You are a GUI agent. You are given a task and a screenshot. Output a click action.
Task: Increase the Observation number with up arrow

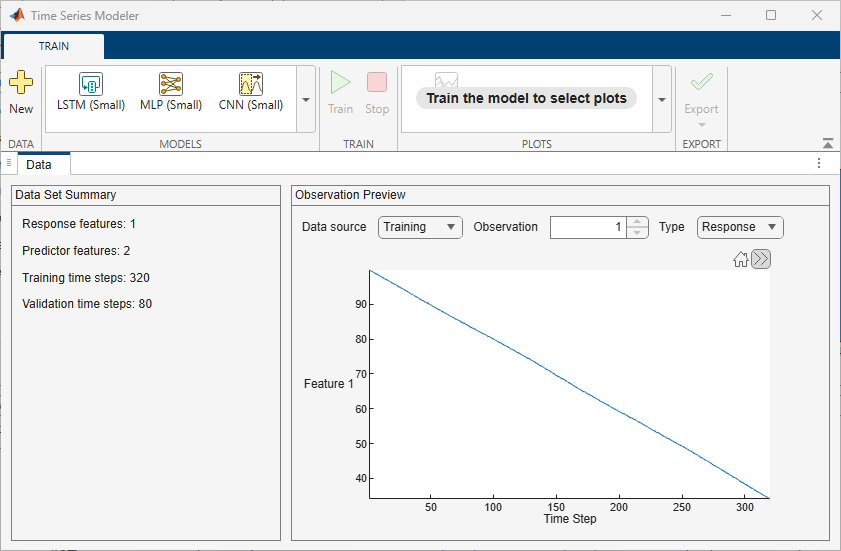[x=638, y=222]
